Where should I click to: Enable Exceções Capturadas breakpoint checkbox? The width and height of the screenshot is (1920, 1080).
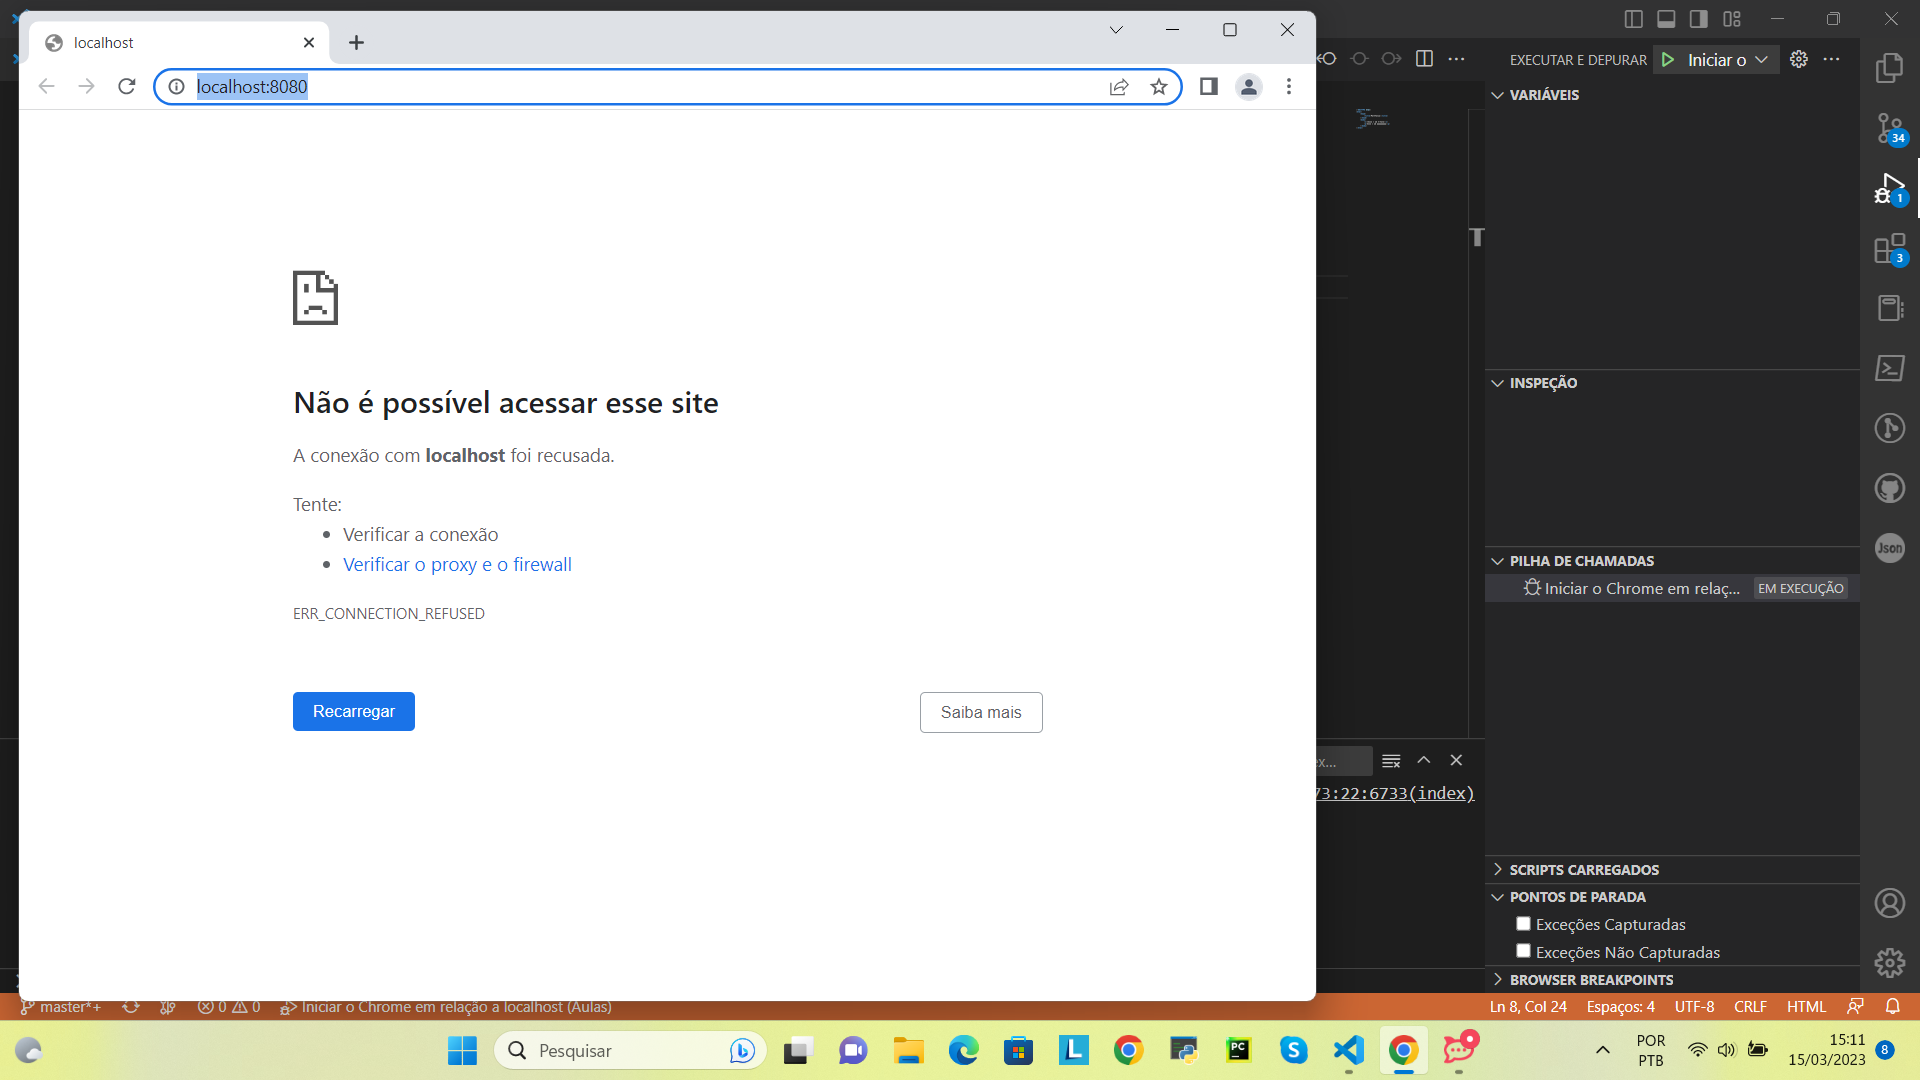coord(1523,924)
